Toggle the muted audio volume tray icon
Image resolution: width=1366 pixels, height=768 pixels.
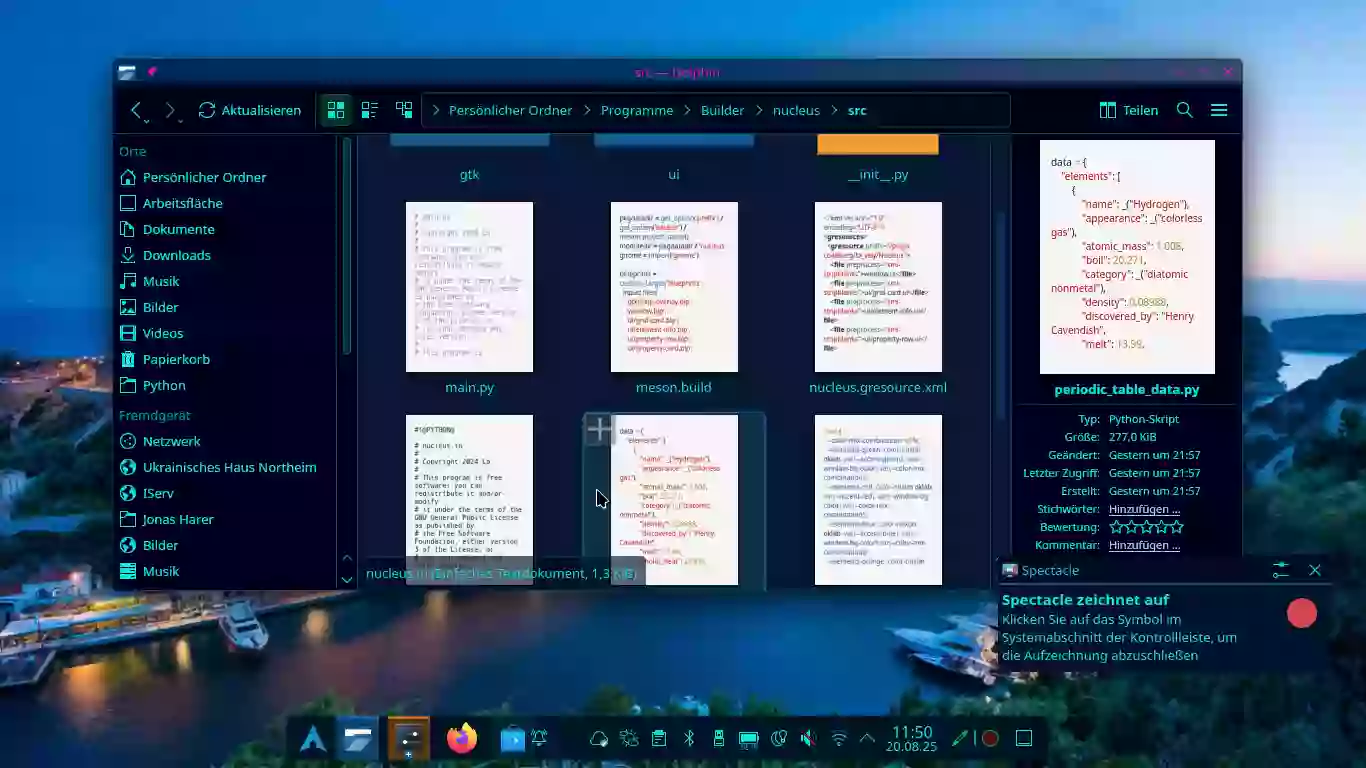coord(808,739)
